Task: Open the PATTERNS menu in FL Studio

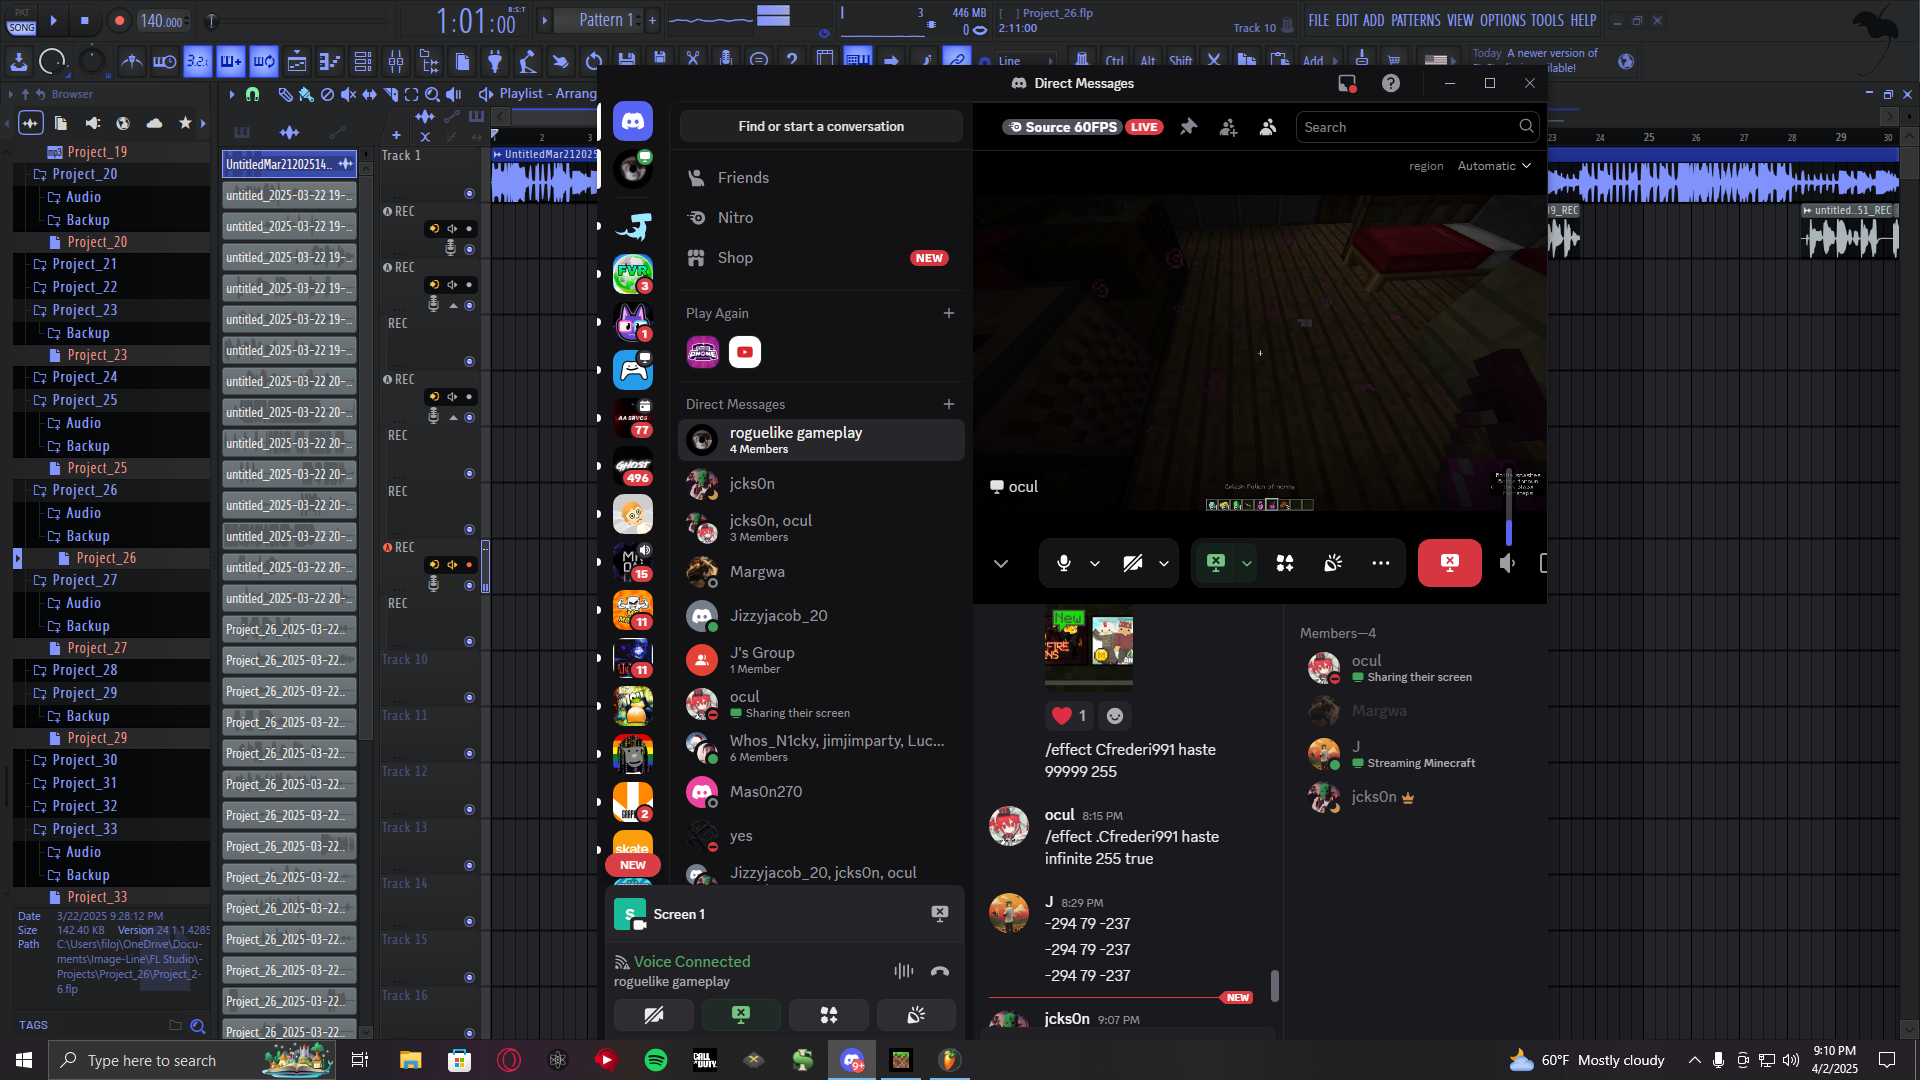Action: (x=1415, y=20)
